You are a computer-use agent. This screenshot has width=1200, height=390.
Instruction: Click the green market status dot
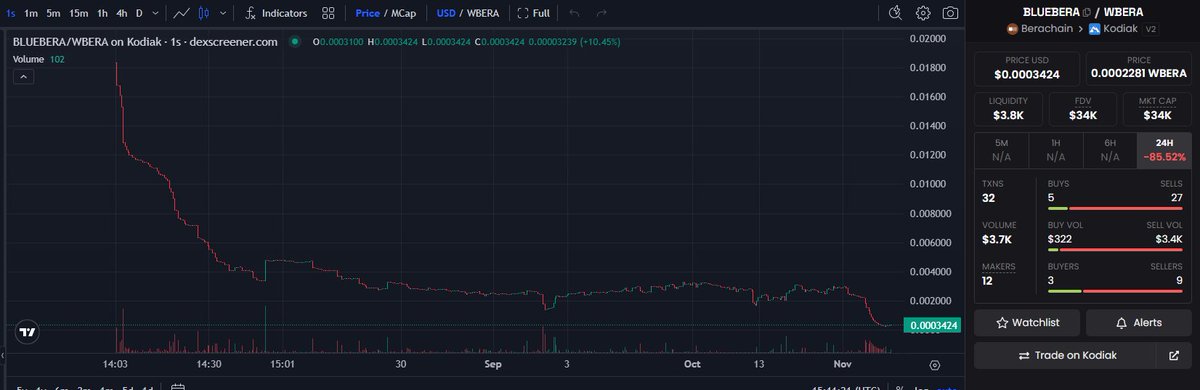click(295, 42)
